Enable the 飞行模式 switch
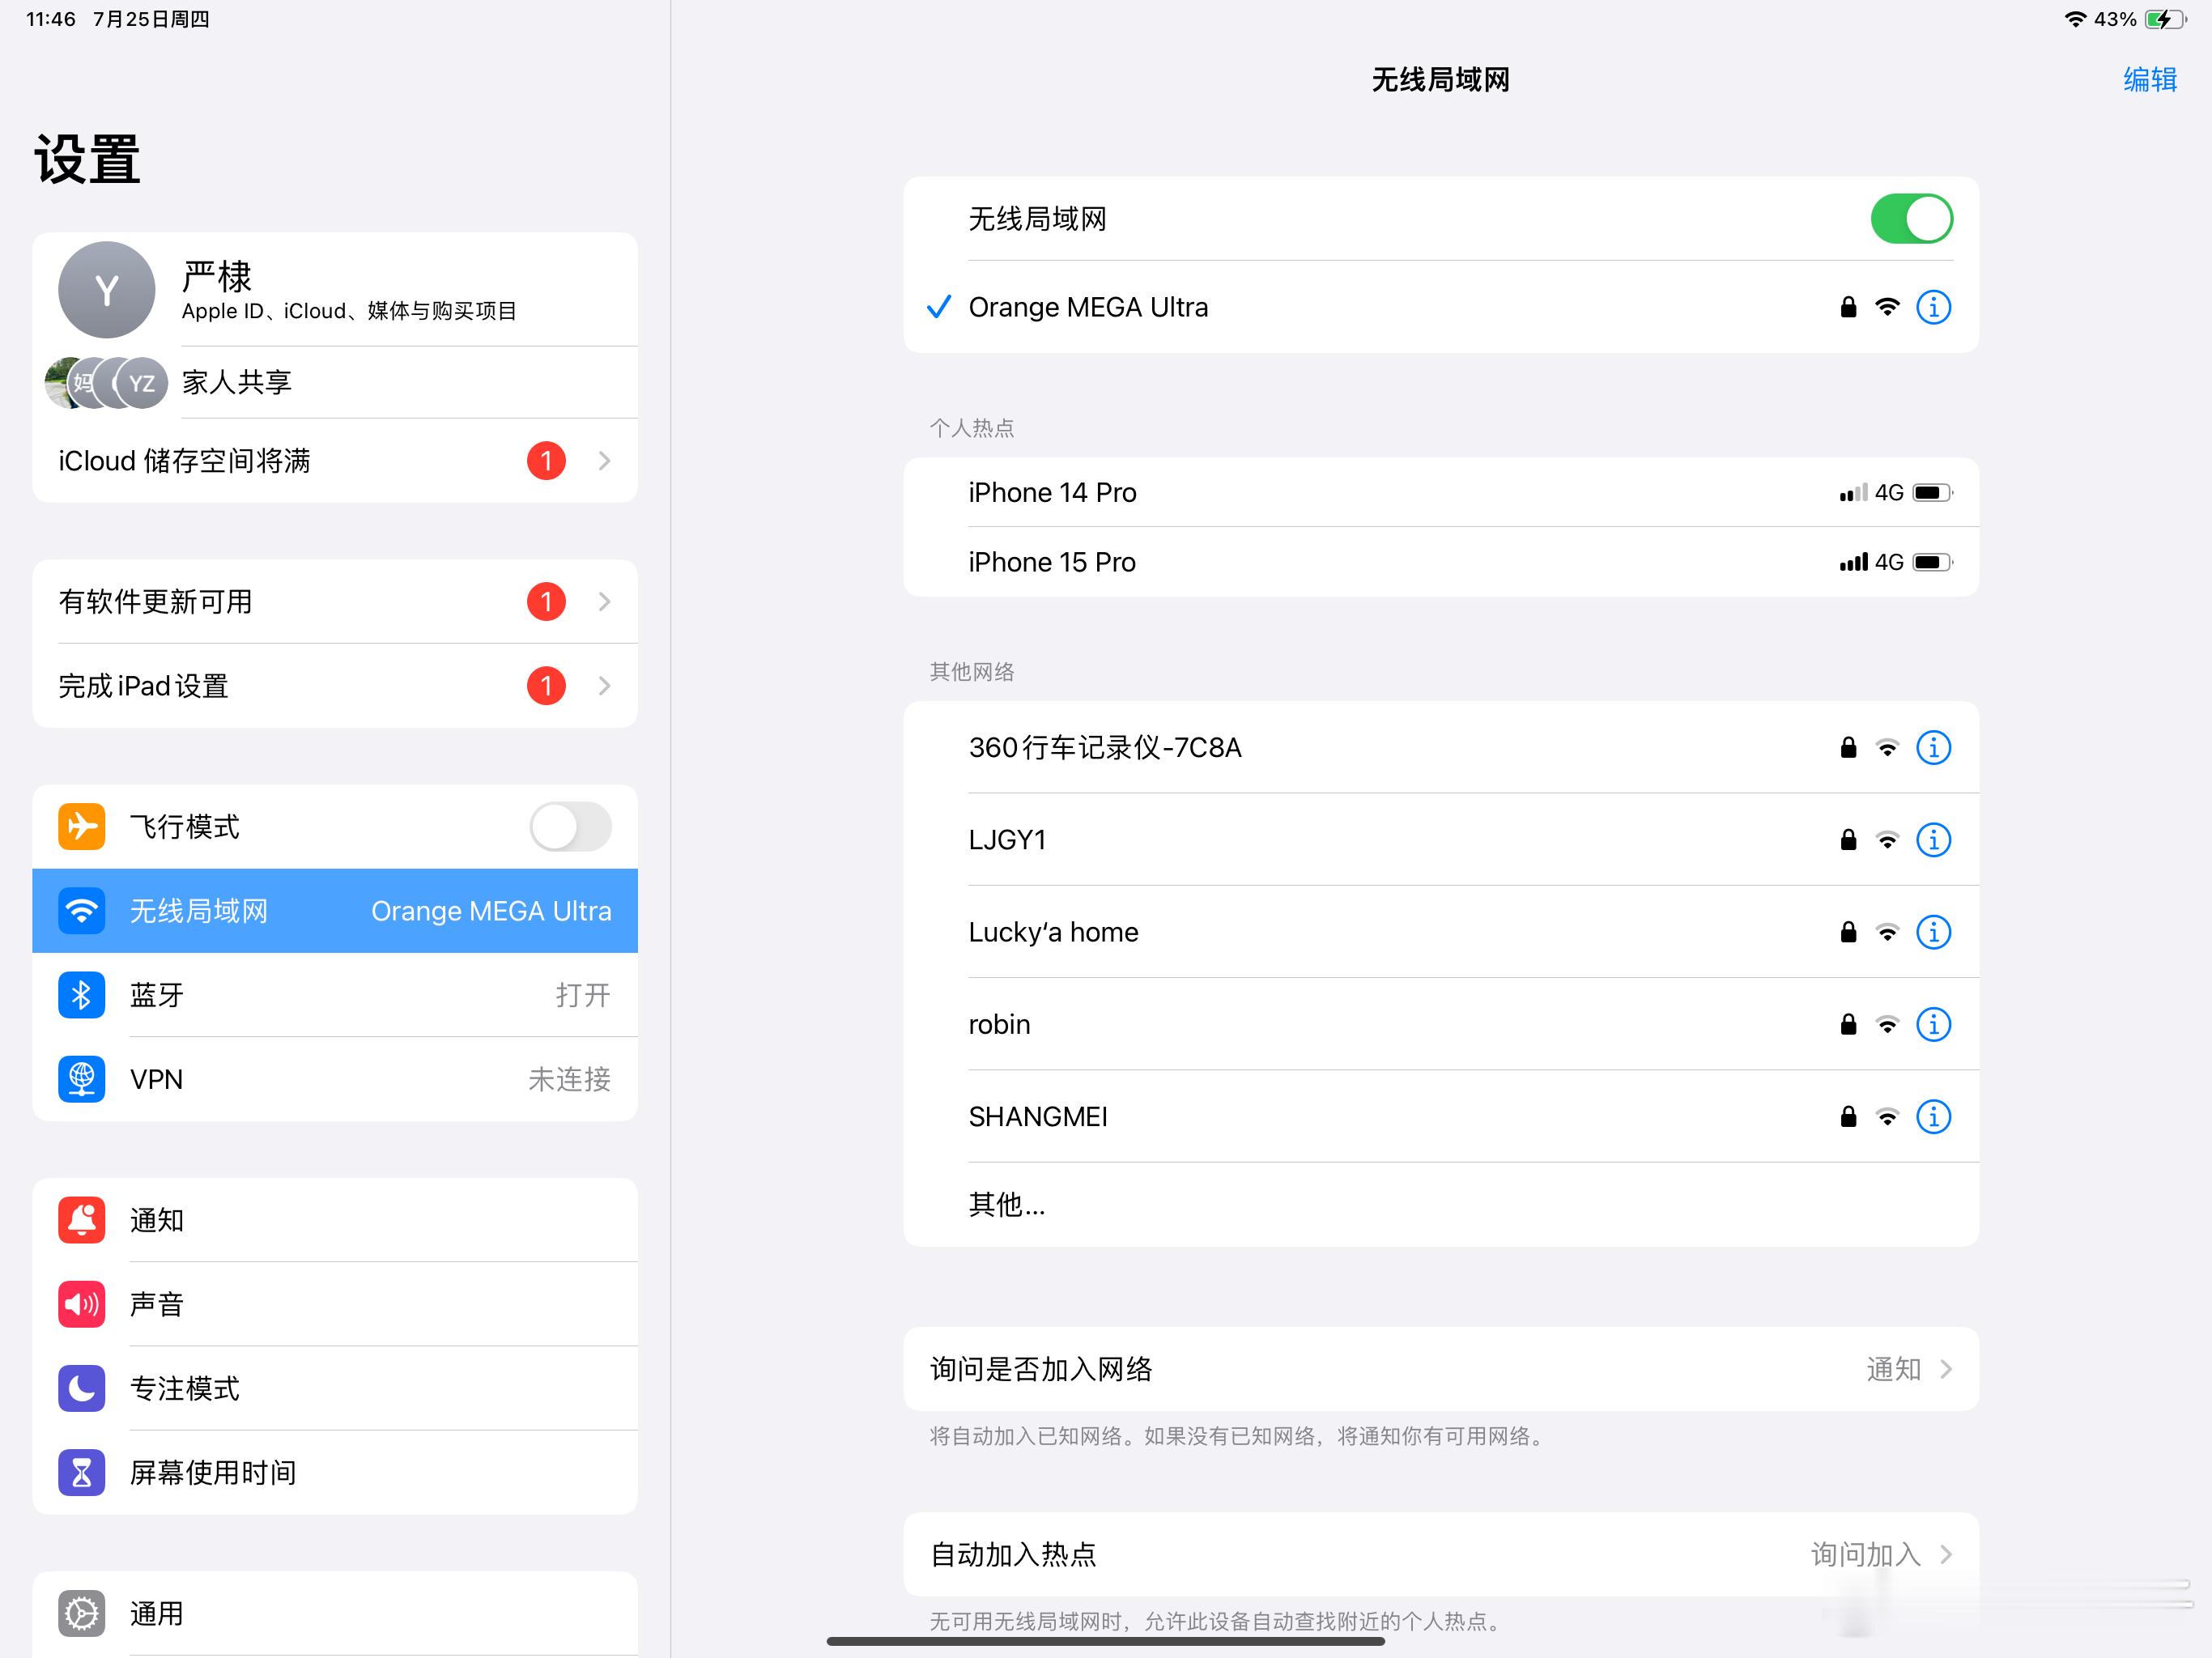The width and height of the screenshot is (2212, 1658). (x=570, y=826)
